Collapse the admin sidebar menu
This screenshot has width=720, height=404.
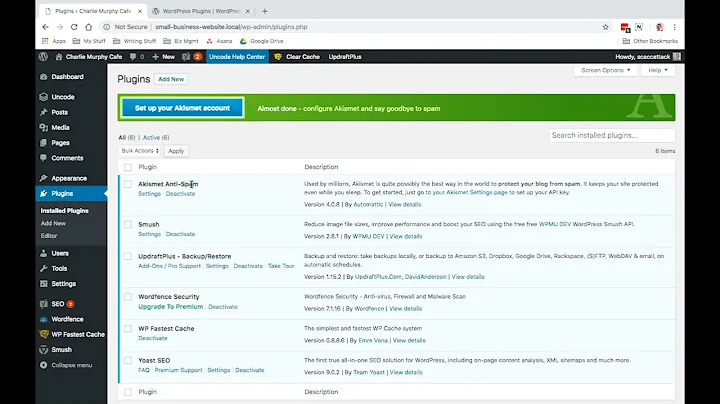[x=66, y=365]
